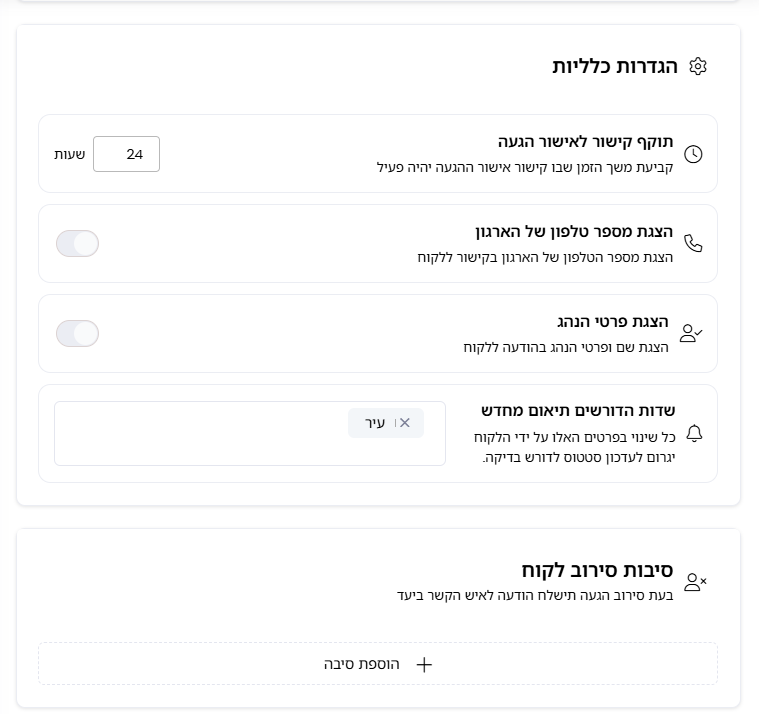Click the הצגת פרטי הנהג heading
The height and width of the screenshot is (714, 759).
coord(615,322)
